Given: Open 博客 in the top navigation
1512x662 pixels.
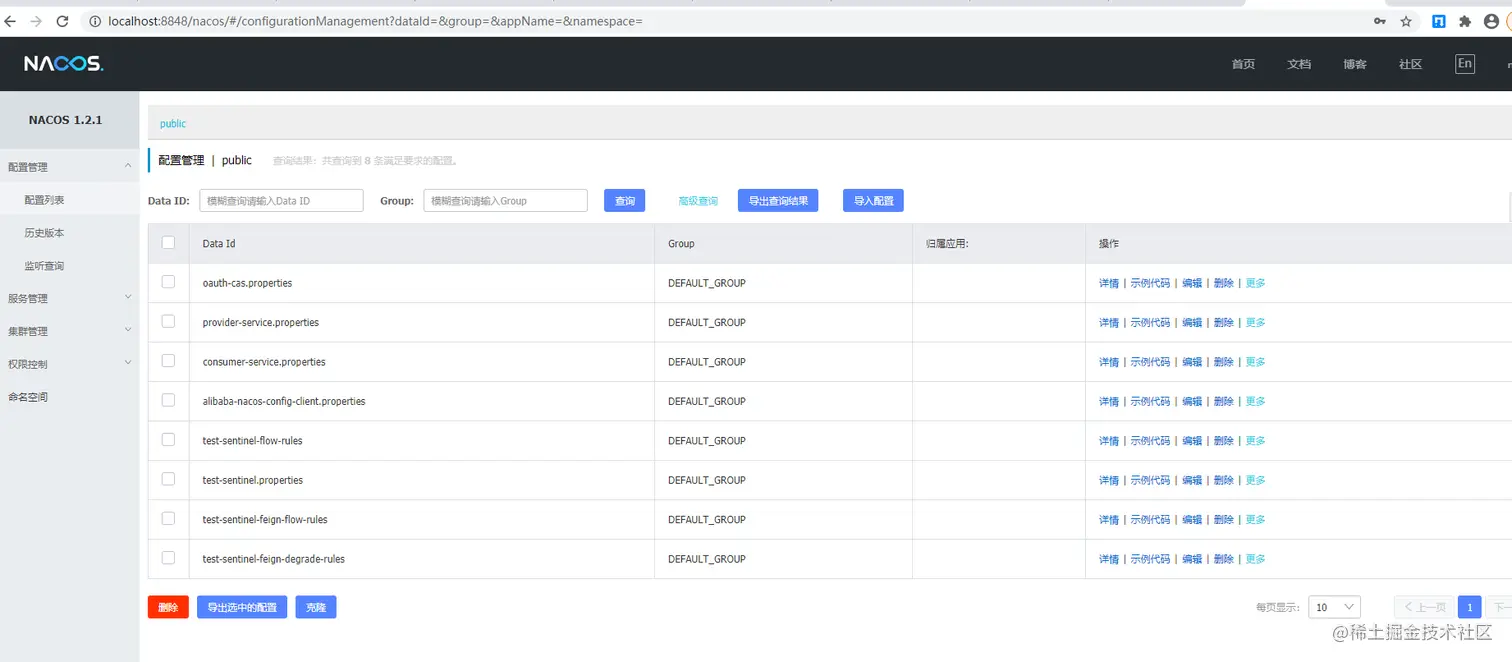Looking at the screenshot, I should tap(1355, 64).
